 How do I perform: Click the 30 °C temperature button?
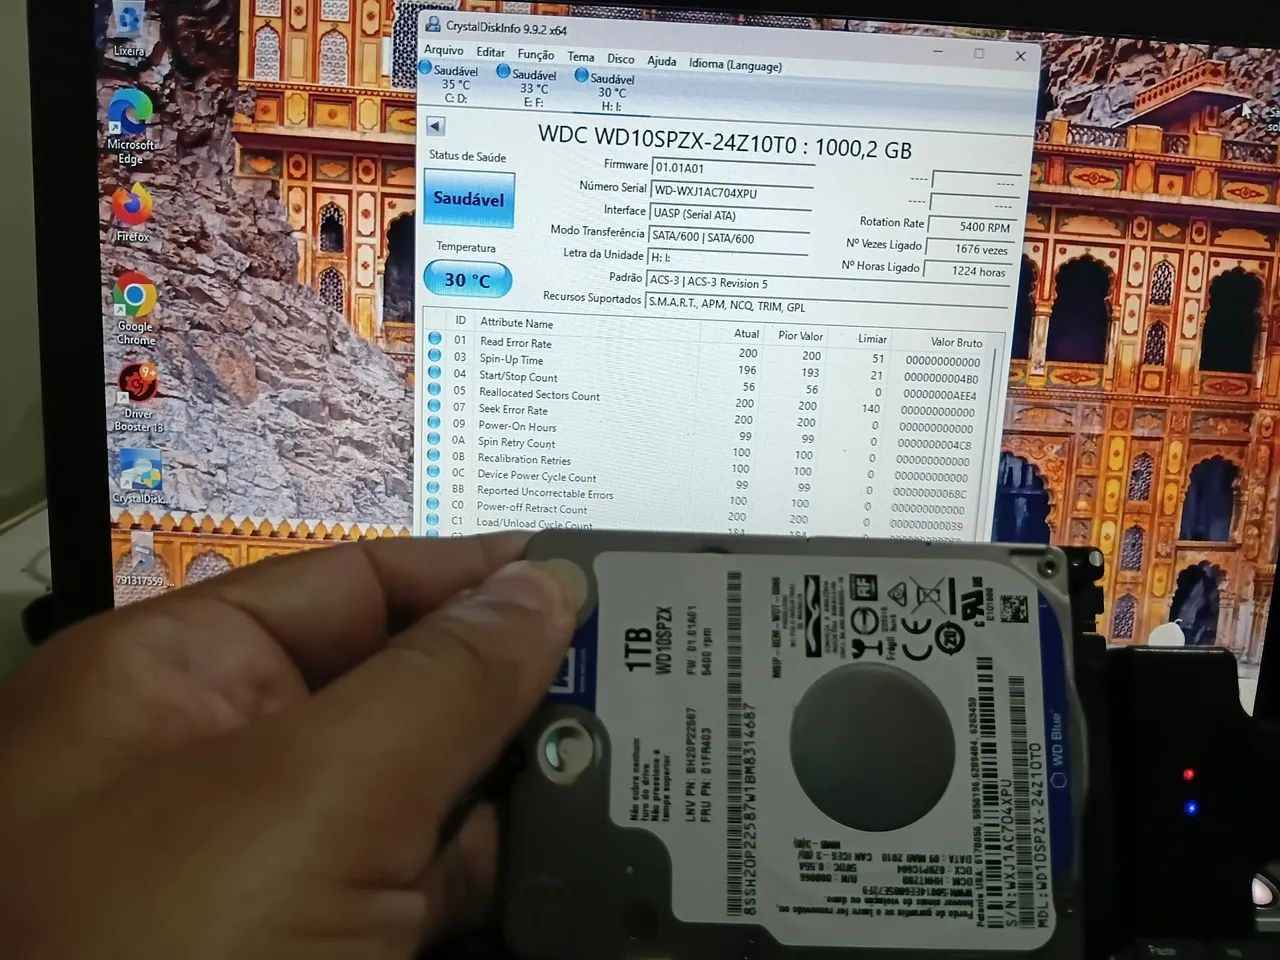467,280
